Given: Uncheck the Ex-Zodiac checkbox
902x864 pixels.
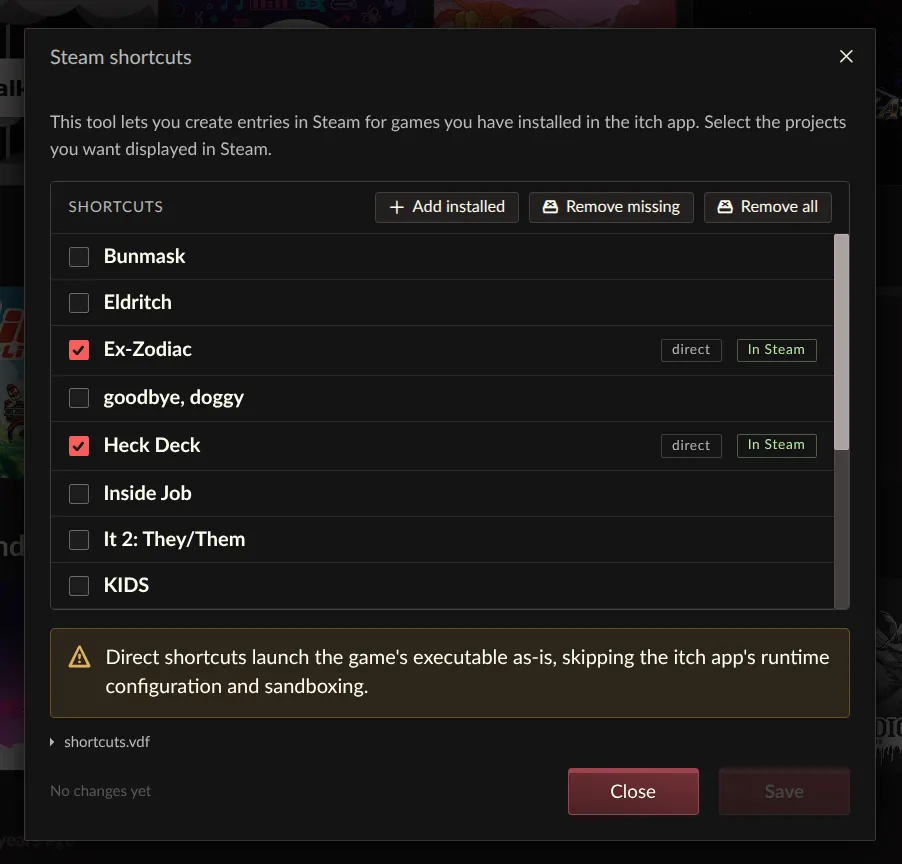Looking at the screenshot, I should (x=79, y=350).
